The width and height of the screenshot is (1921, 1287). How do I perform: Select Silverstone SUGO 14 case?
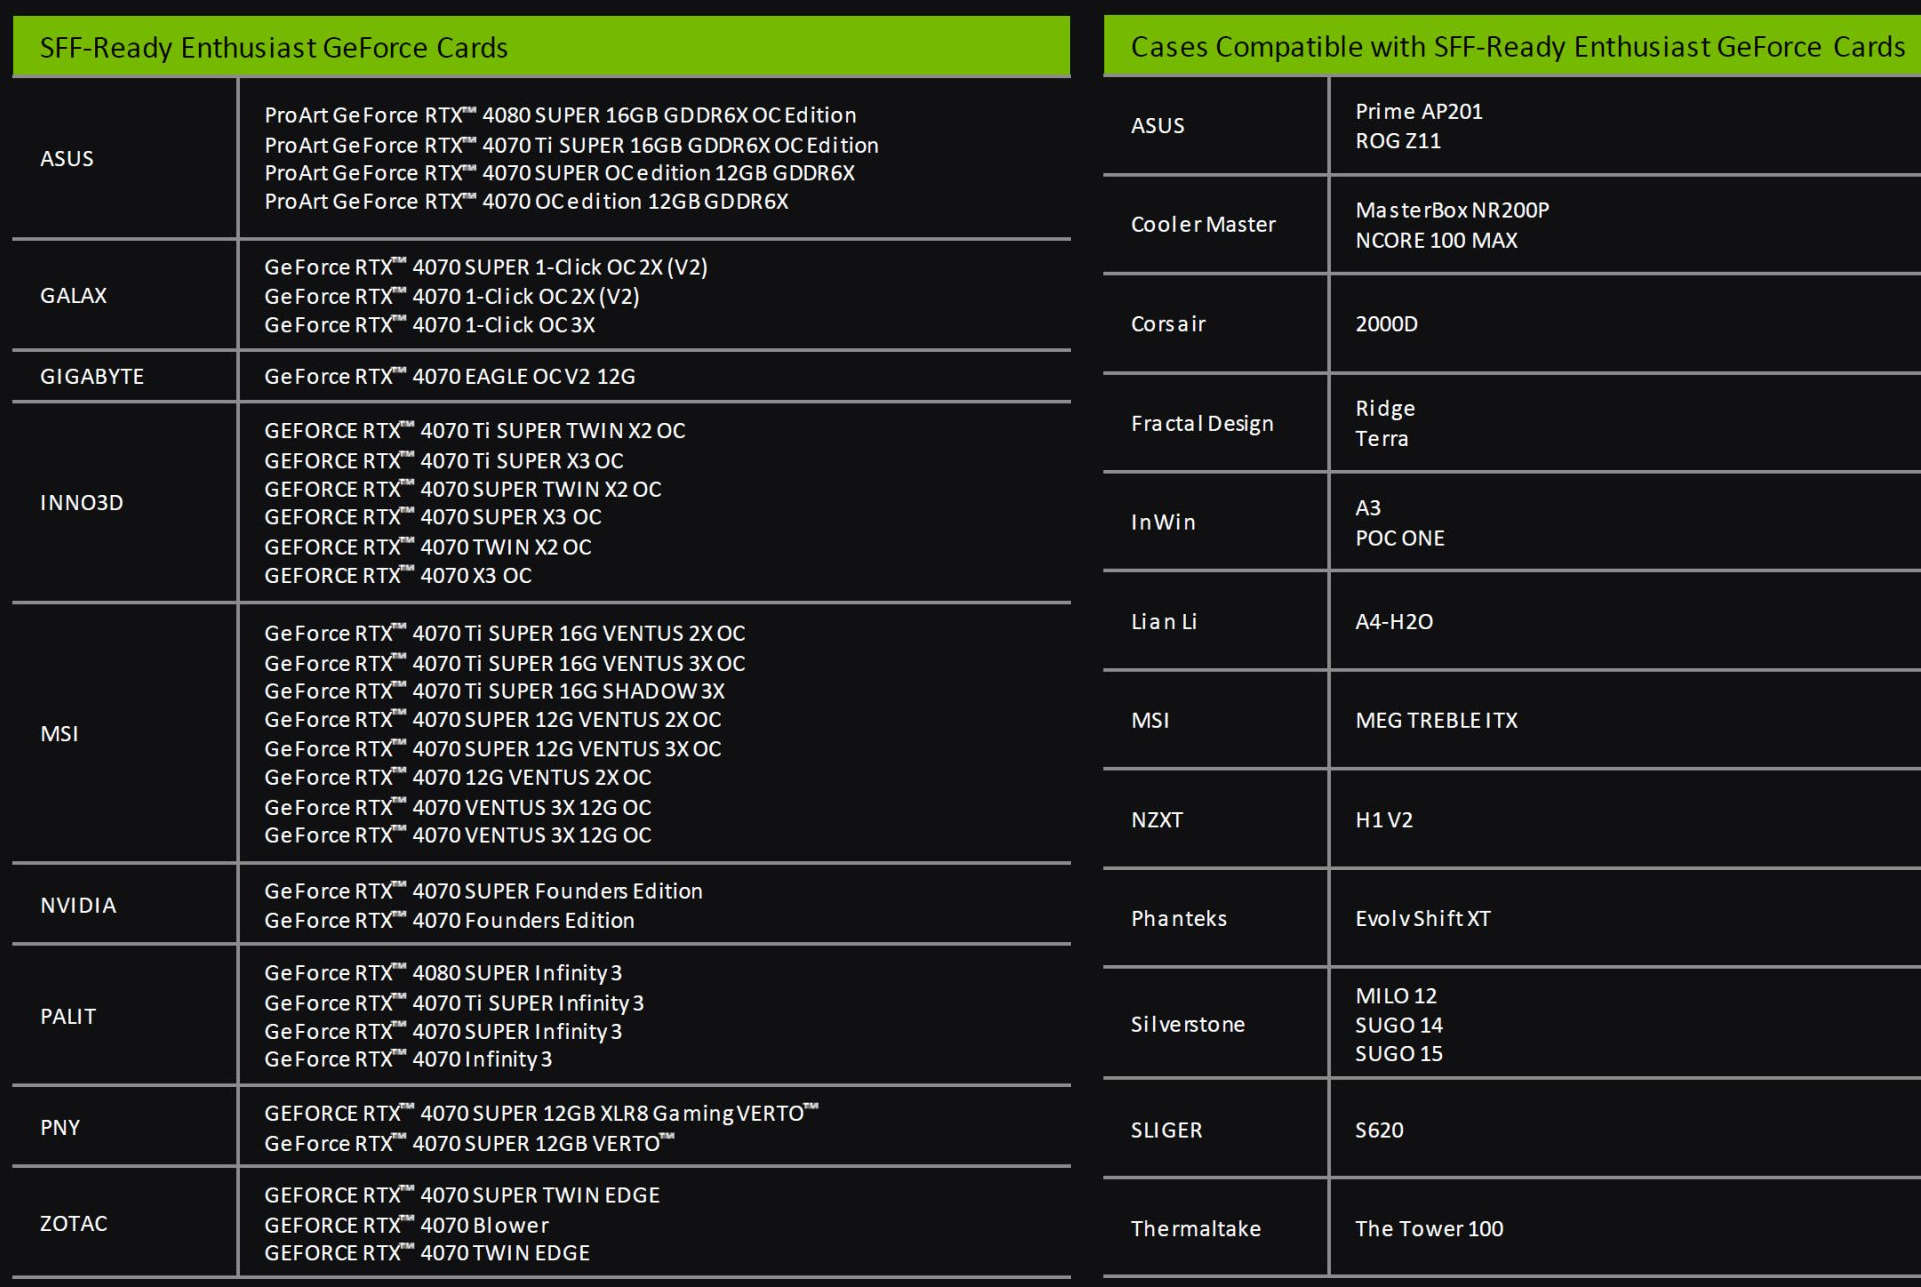click(x=1398, y=1025)
